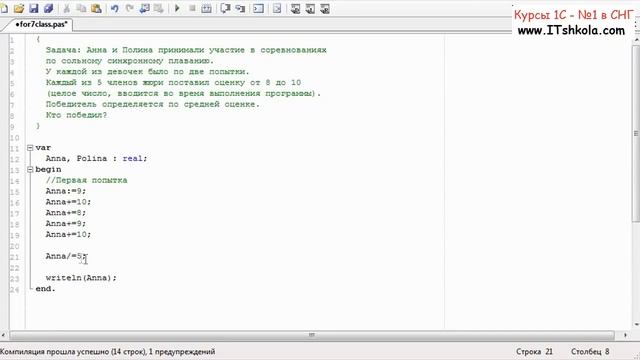The image size is (640, 360).
Task: Click the first of three form-designer icons
Action: (x=296, y=8)
